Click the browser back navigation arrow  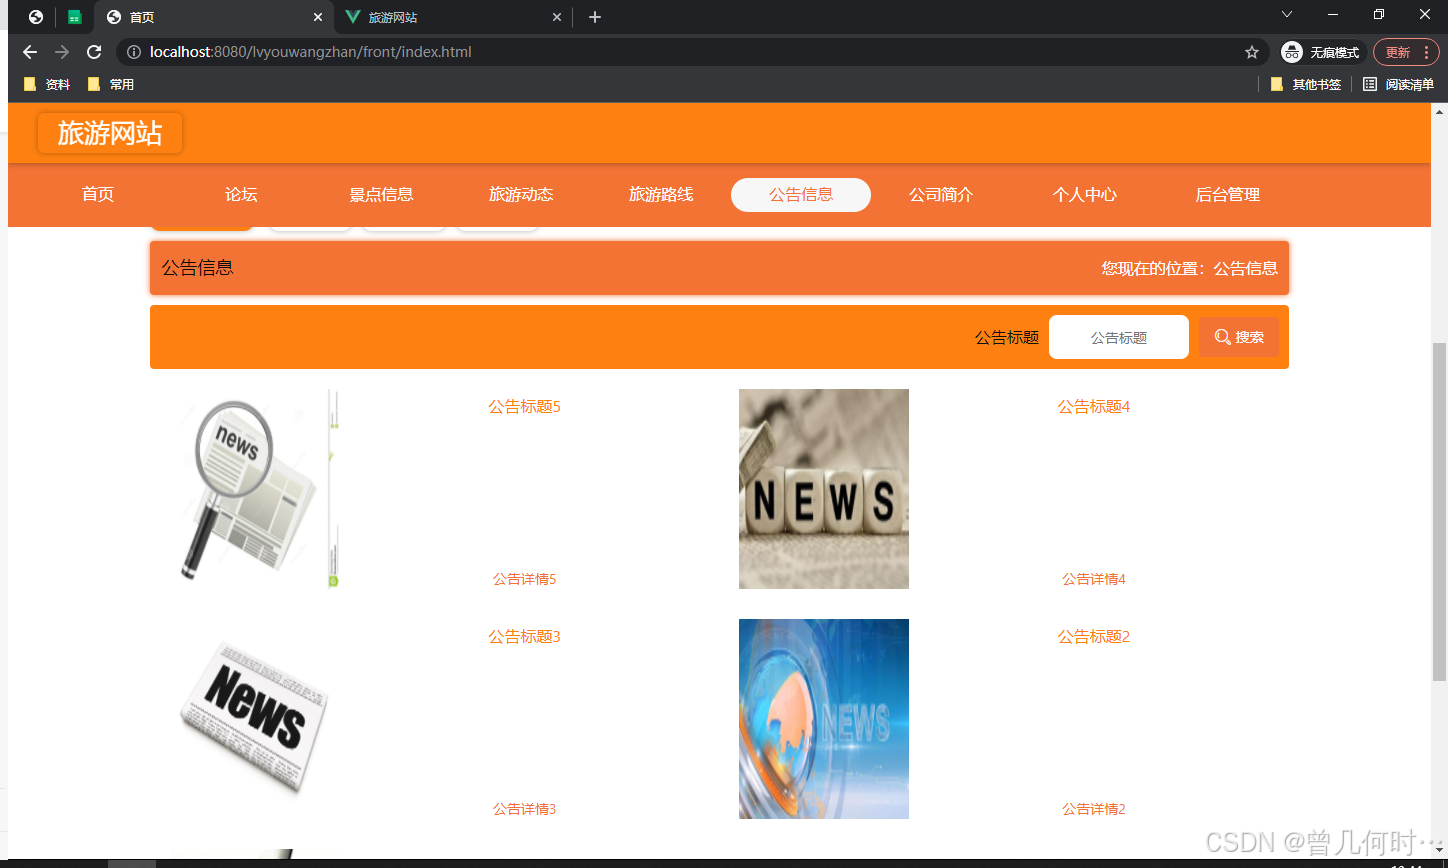click(x=29, y=52)
